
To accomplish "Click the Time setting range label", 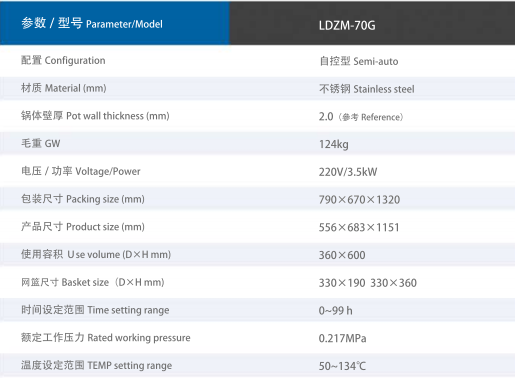I will 95,310.
